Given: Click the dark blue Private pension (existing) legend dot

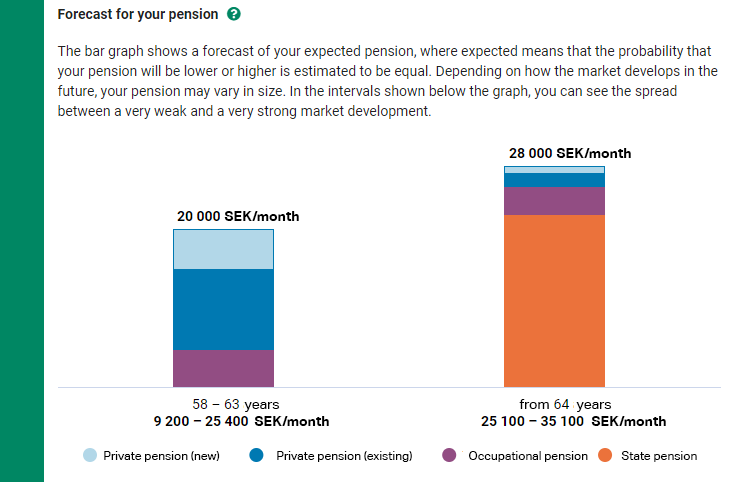Looking at the screenshot, I should pyautogui.click(x=257, y=456).
